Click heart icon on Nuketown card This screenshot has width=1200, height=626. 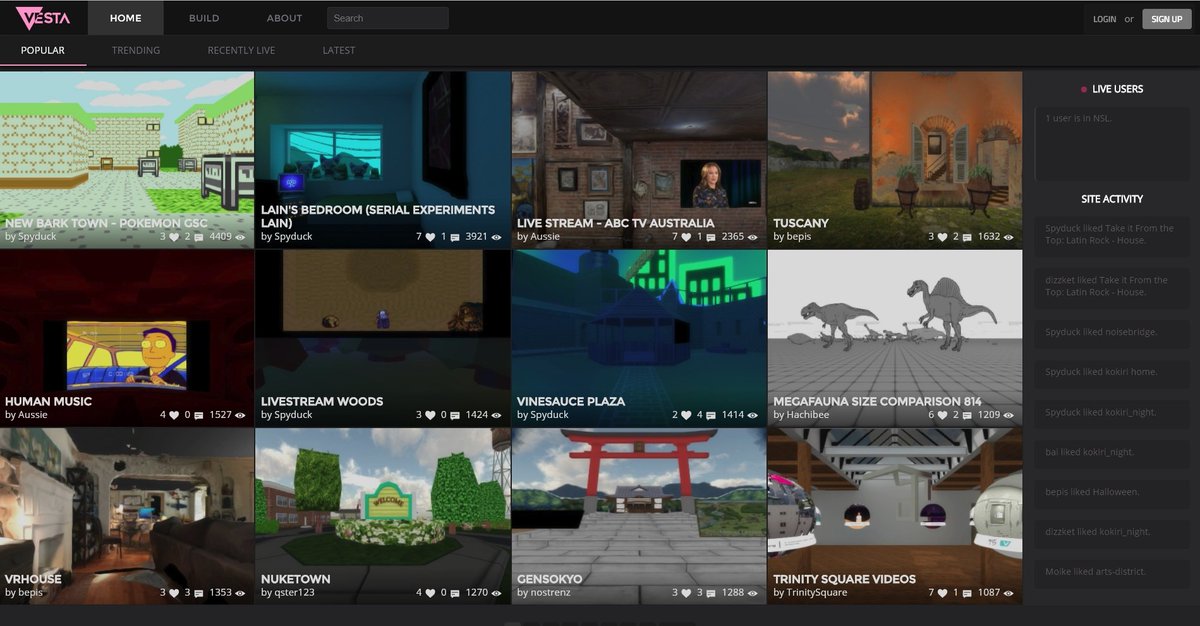pyautogui.click(x=430, y=593)
